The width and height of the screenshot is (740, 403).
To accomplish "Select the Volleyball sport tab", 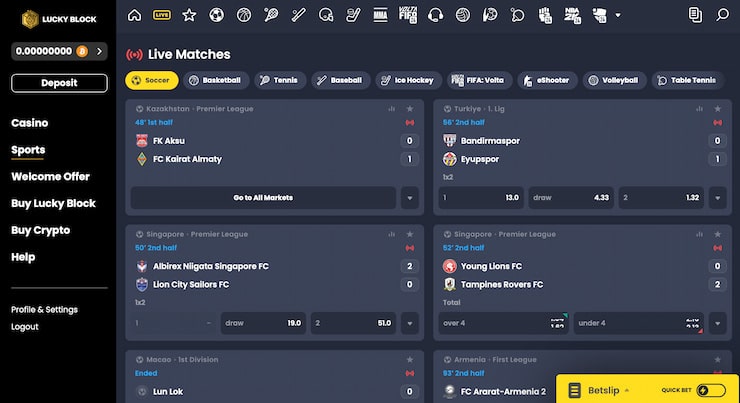I will pos(614,80).
